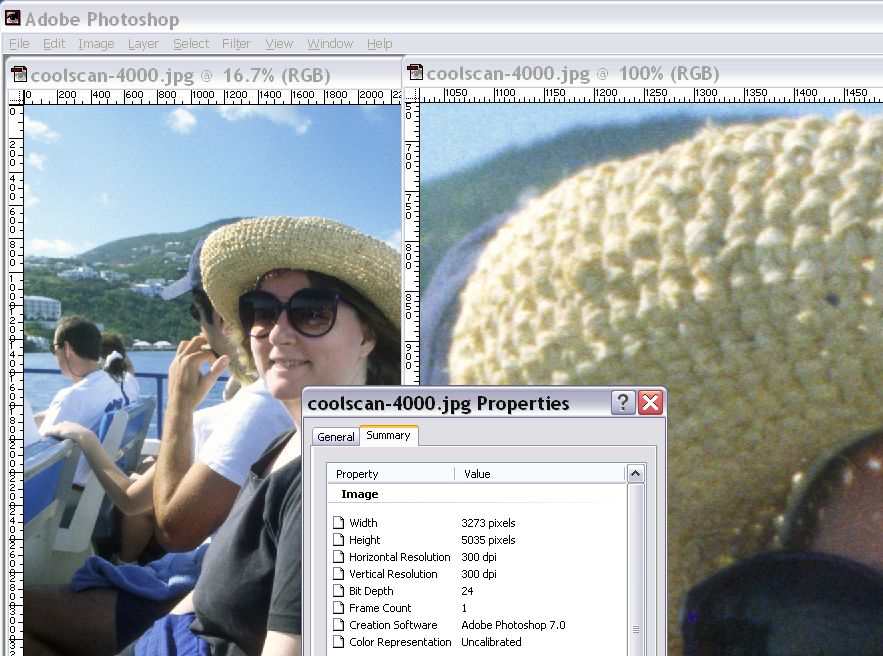Viewport: 883px width, 656px height.
Task: Click the 'Horizontal Resolution' property label
Action: coord(400,557)
